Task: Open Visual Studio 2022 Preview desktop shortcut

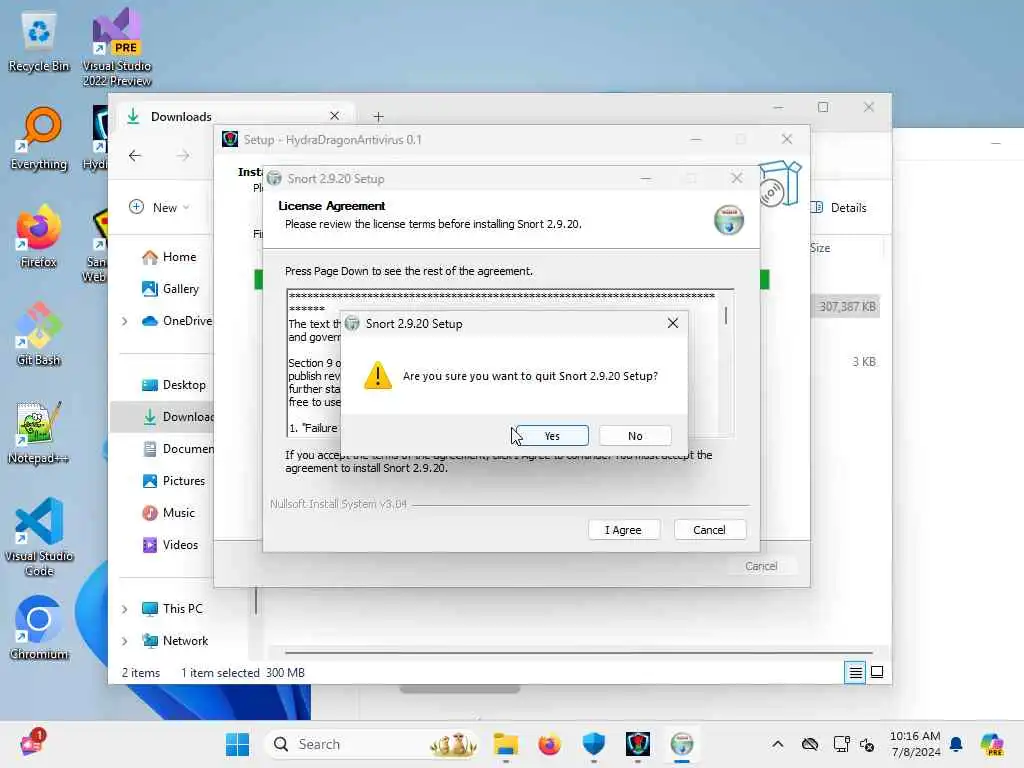Action: pos(117,48)
